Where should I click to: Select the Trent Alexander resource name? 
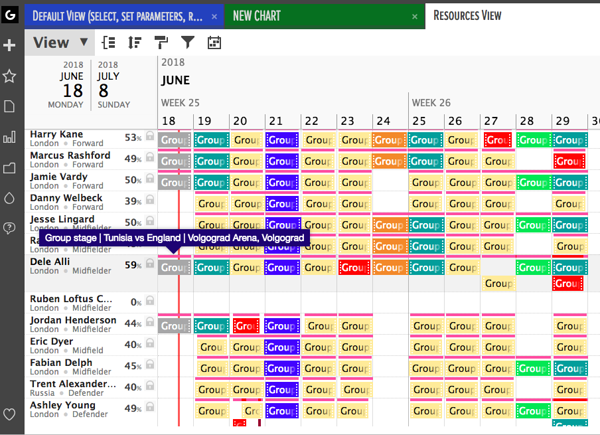73,383
